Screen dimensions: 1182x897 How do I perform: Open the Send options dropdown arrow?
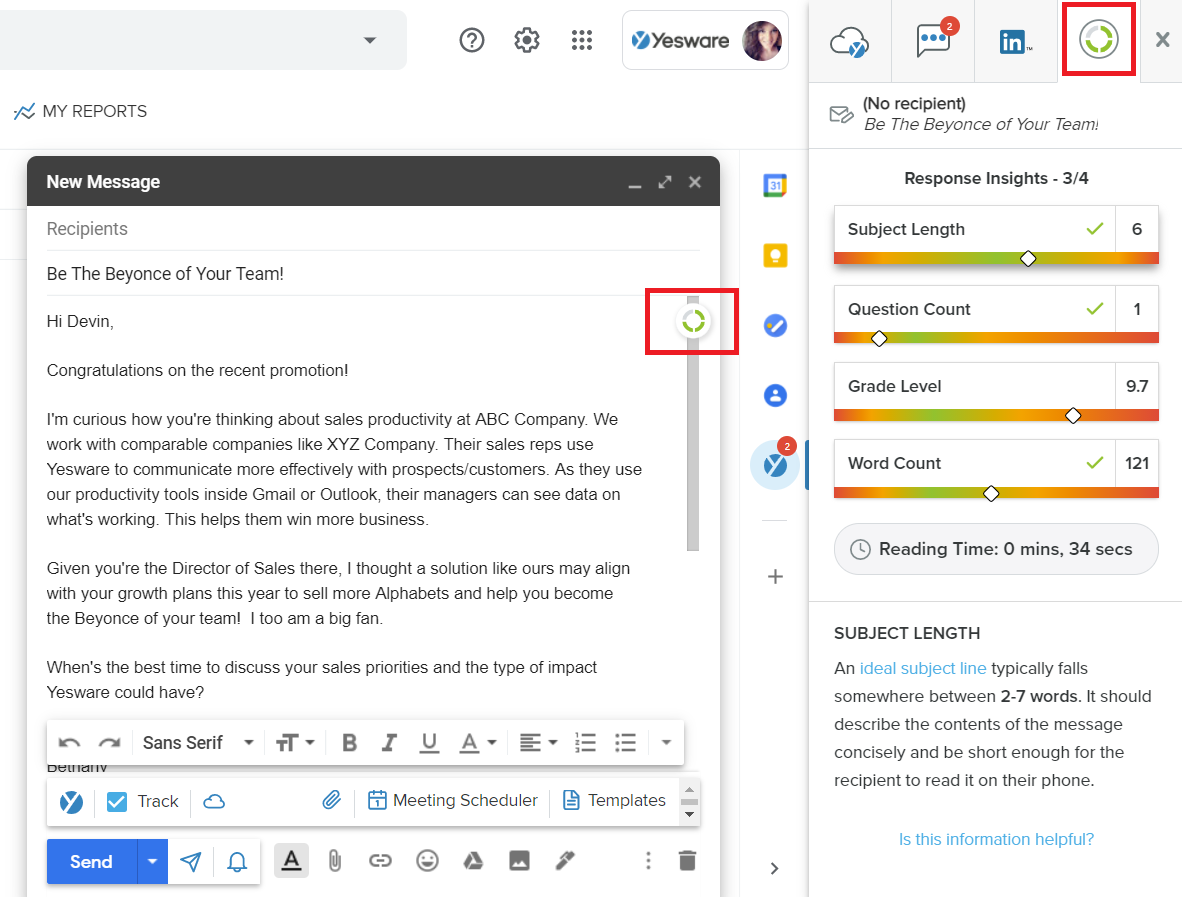click(x=152, y=862)
